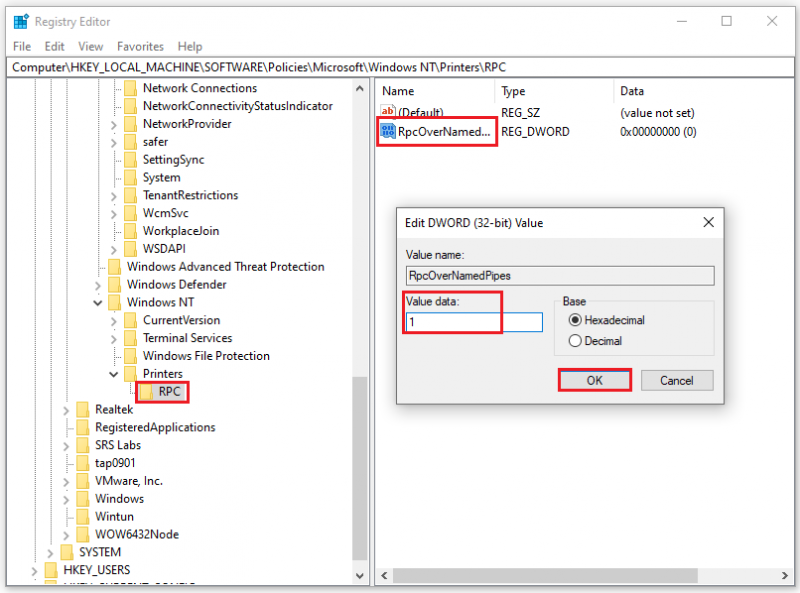Expand the CurrentVersion tree node
800x593 pixels.
pyautogui.click(x=113, y=321)
